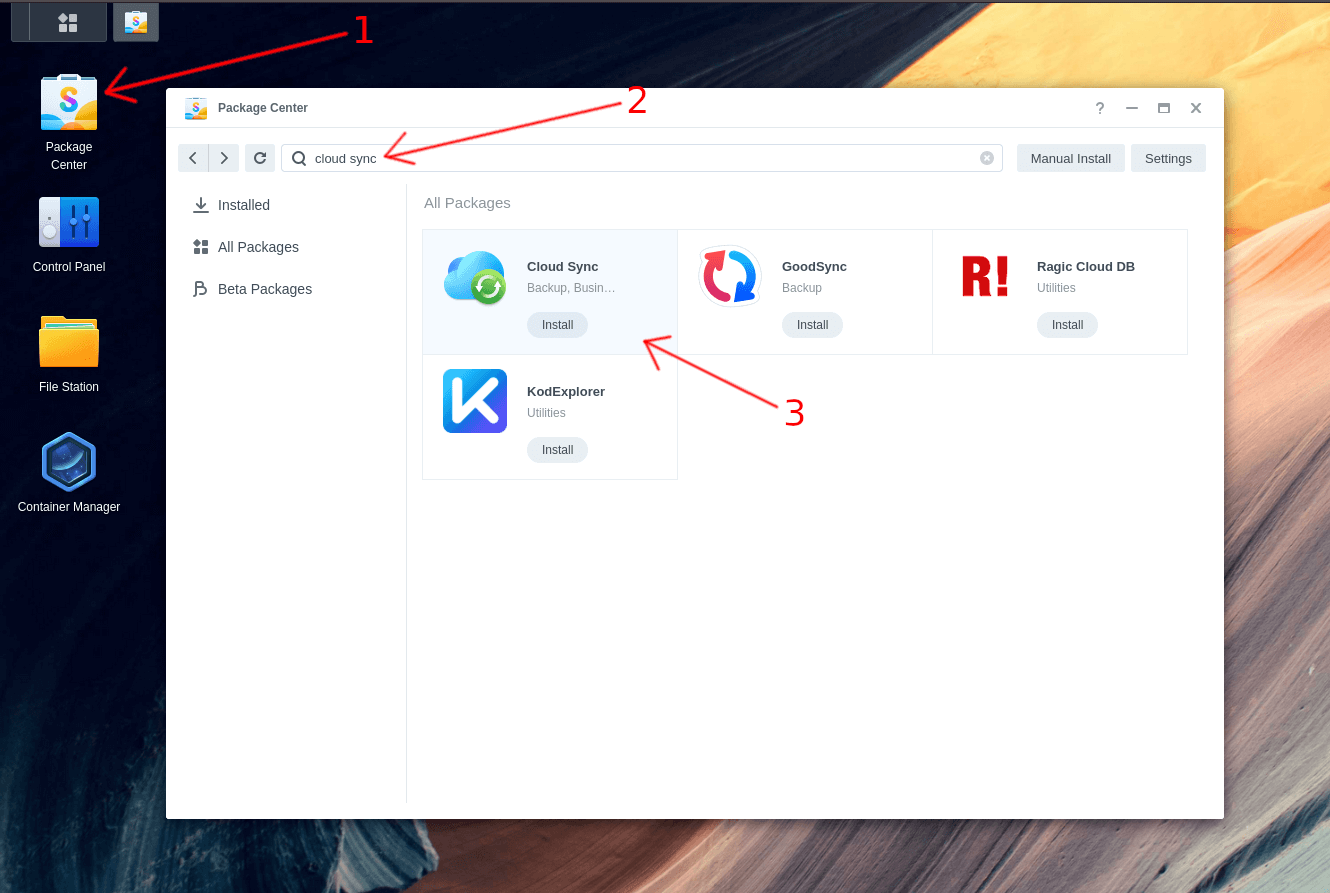Click the Manual Install button
Image resolution: width=1330 pixels, height=893 pixels.
coord(1070,158)
